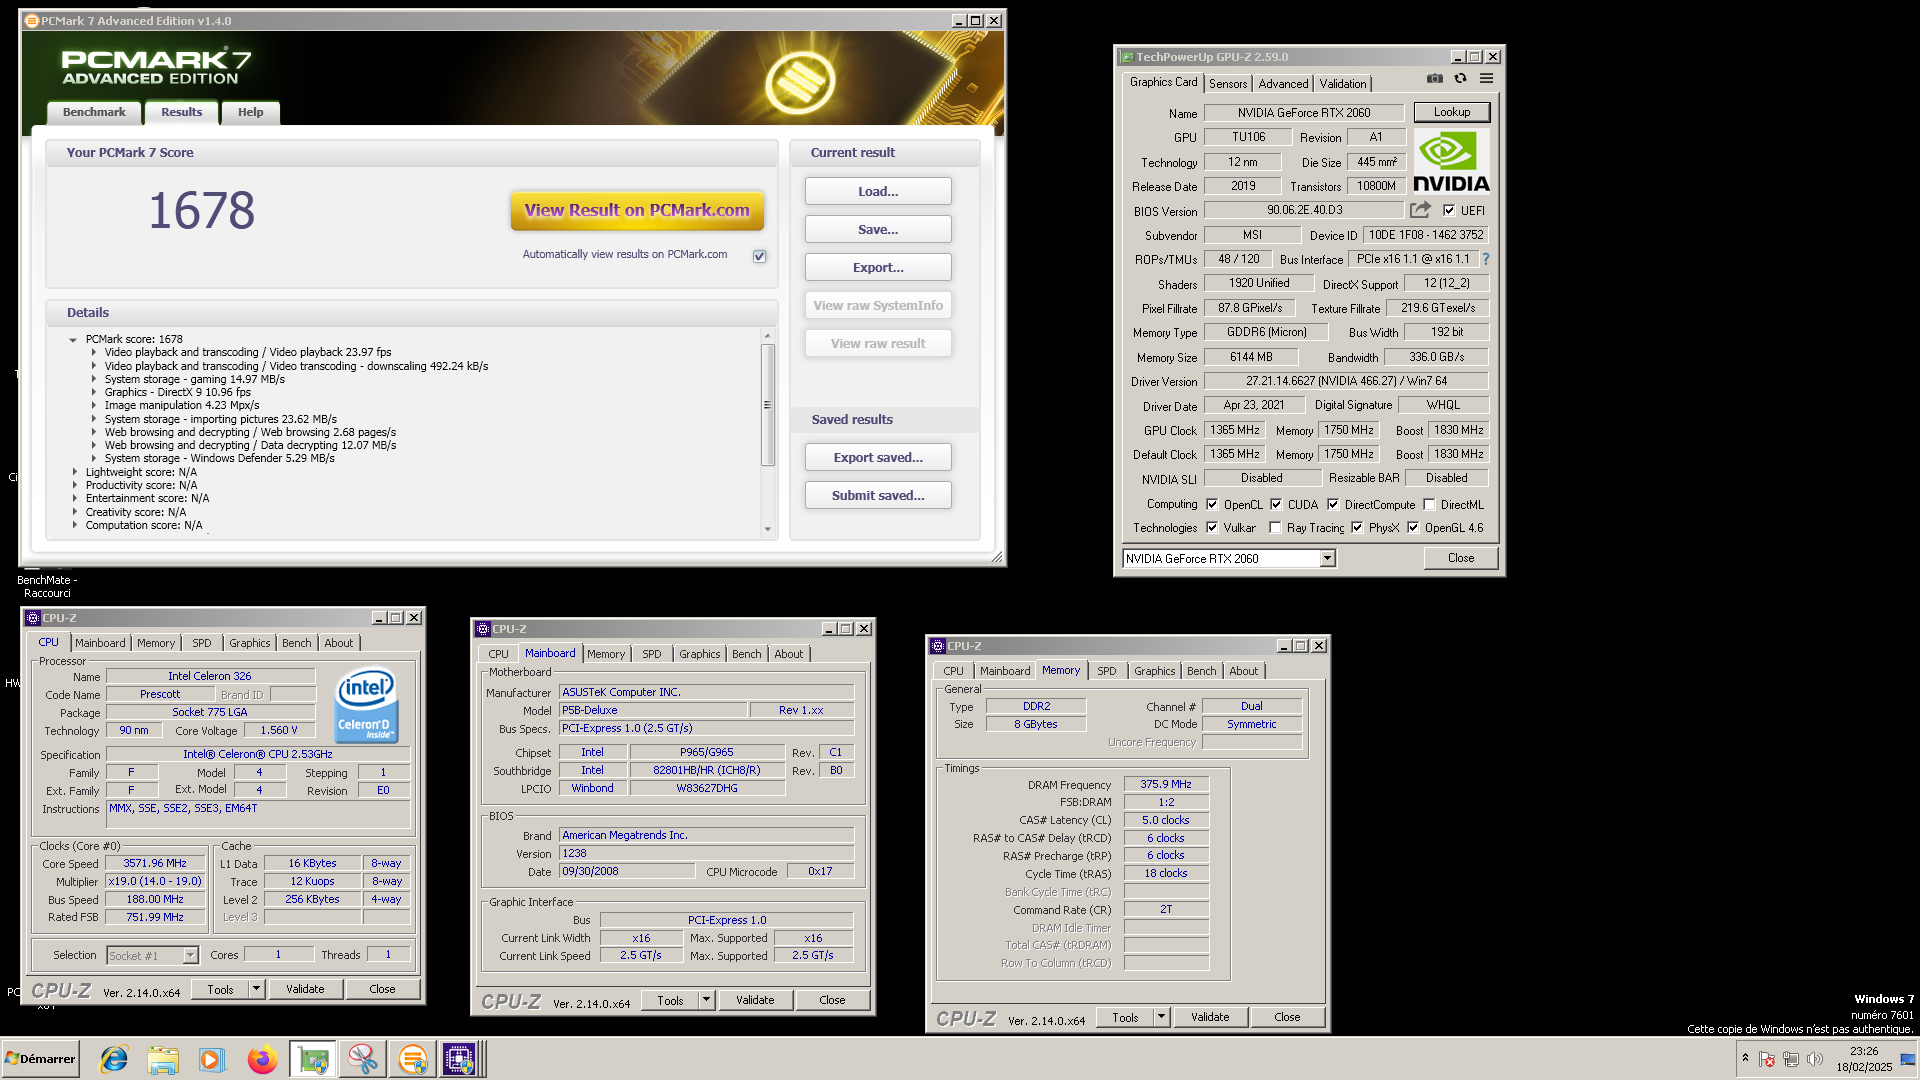Viewport: 1920px width, 1080px height.
Task: Switch to PCMark 7 taskbar button
Action: click(412, 1059)
